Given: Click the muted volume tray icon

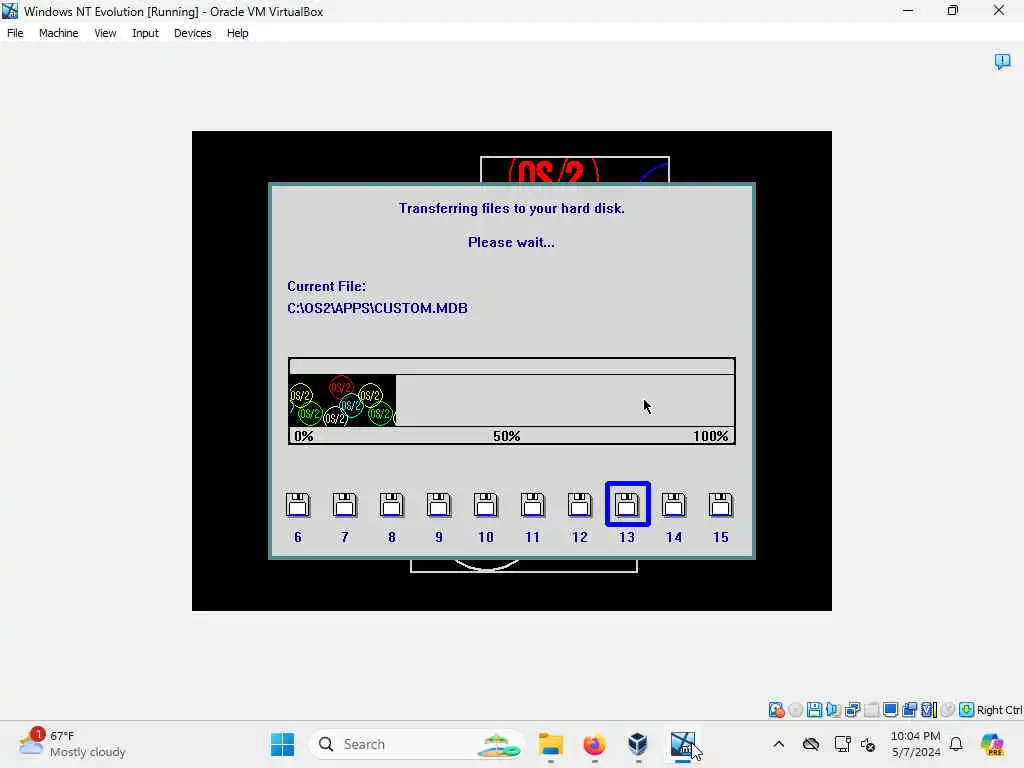Looking at the screenshot, I should tap(869, 744).
